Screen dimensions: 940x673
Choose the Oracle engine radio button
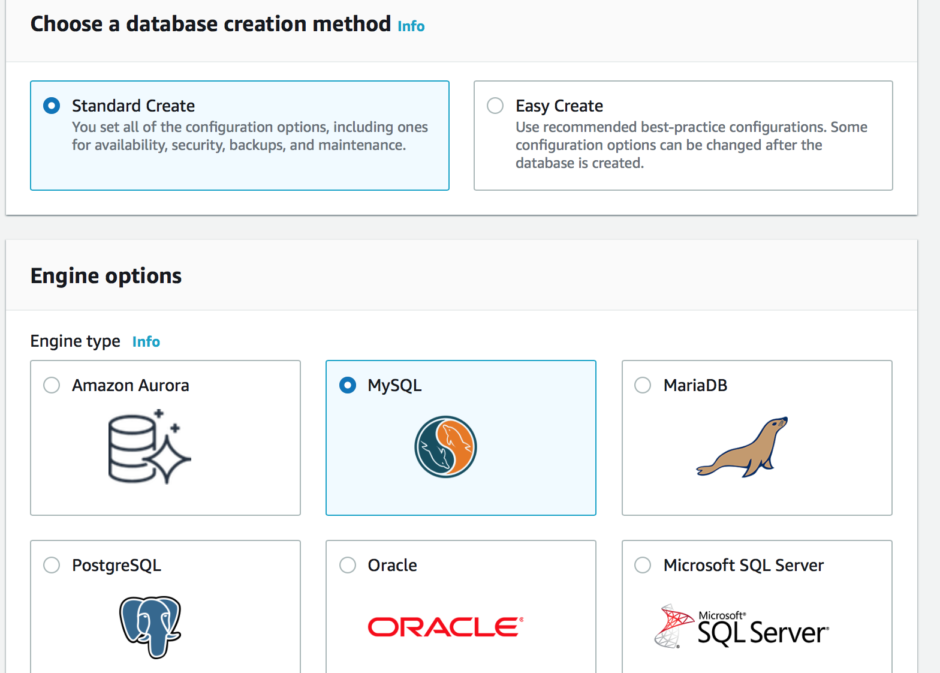(x=348, y=565)
